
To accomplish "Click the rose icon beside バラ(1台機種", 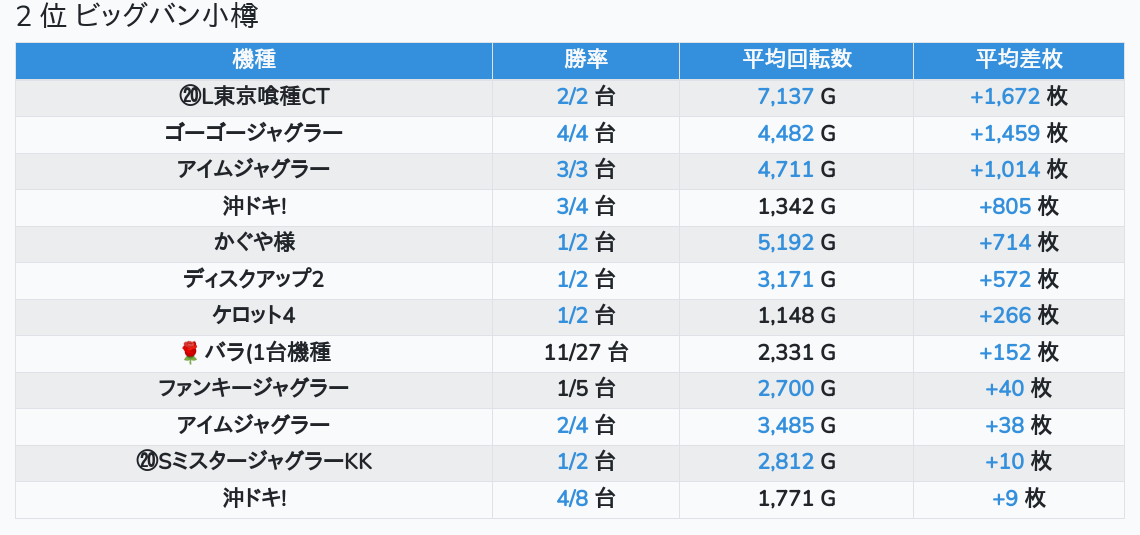I will coord(190,352).
